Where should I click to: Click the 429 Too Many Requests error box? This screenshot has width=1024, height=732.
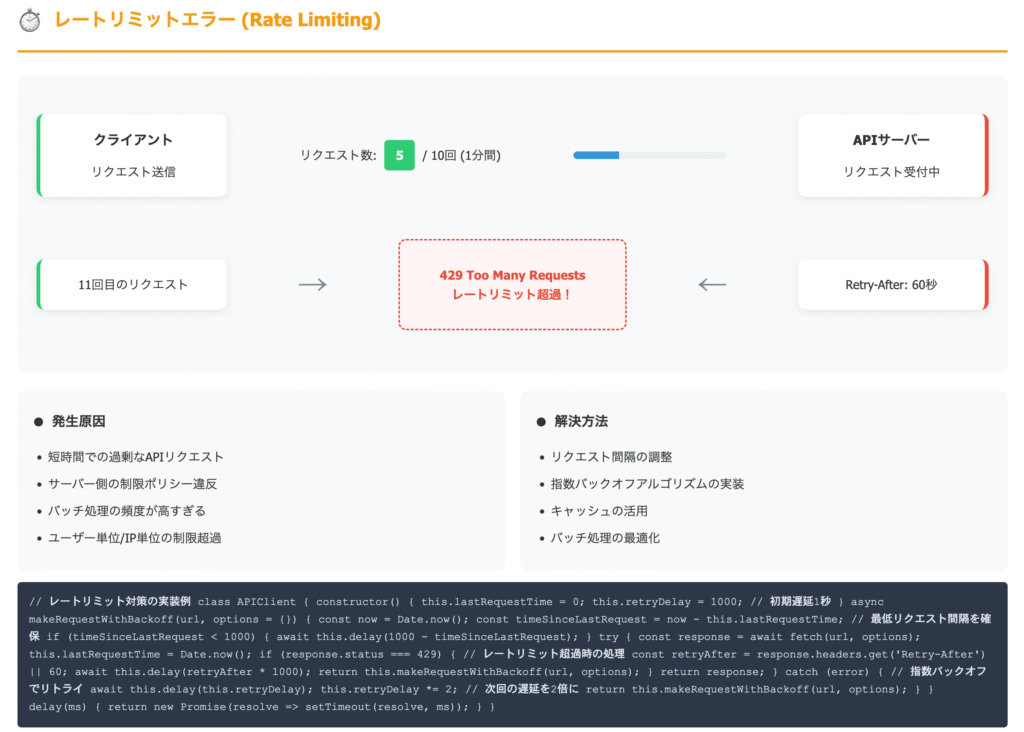(x=512, y=285)
